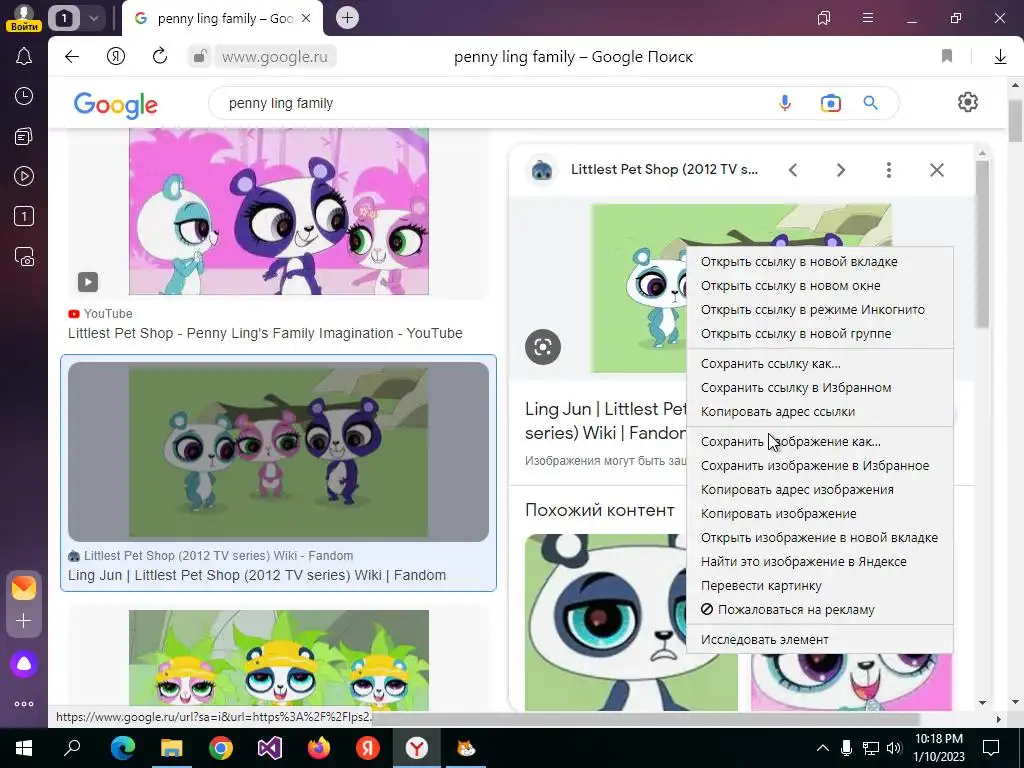The image size is (1024, 768).
Task: Open downloads panel
Action: pyautogui.click(x=1000, y=57)
